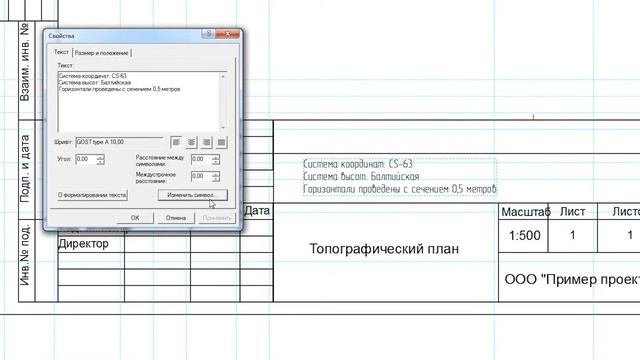Viewport: 640px width, 360px height.
Task: Click the text box scrollbar up arrow
Action: (223, 76)
